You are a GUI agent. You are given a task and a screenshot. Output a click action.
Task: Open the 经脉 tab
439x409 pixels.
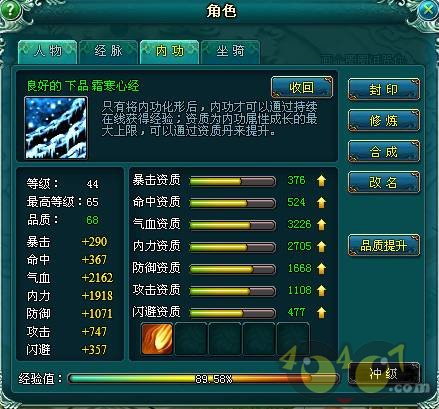click(x=109, y=52)
